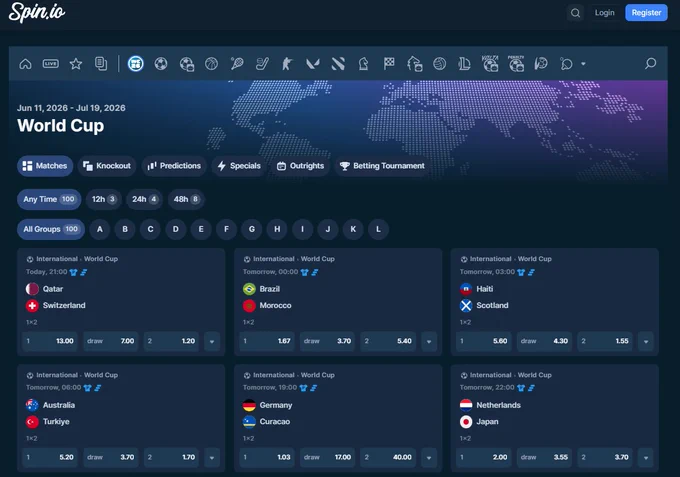This screenshot has height=477, width=680.
Task: Select the League of Legends icon
Action: 464,64
